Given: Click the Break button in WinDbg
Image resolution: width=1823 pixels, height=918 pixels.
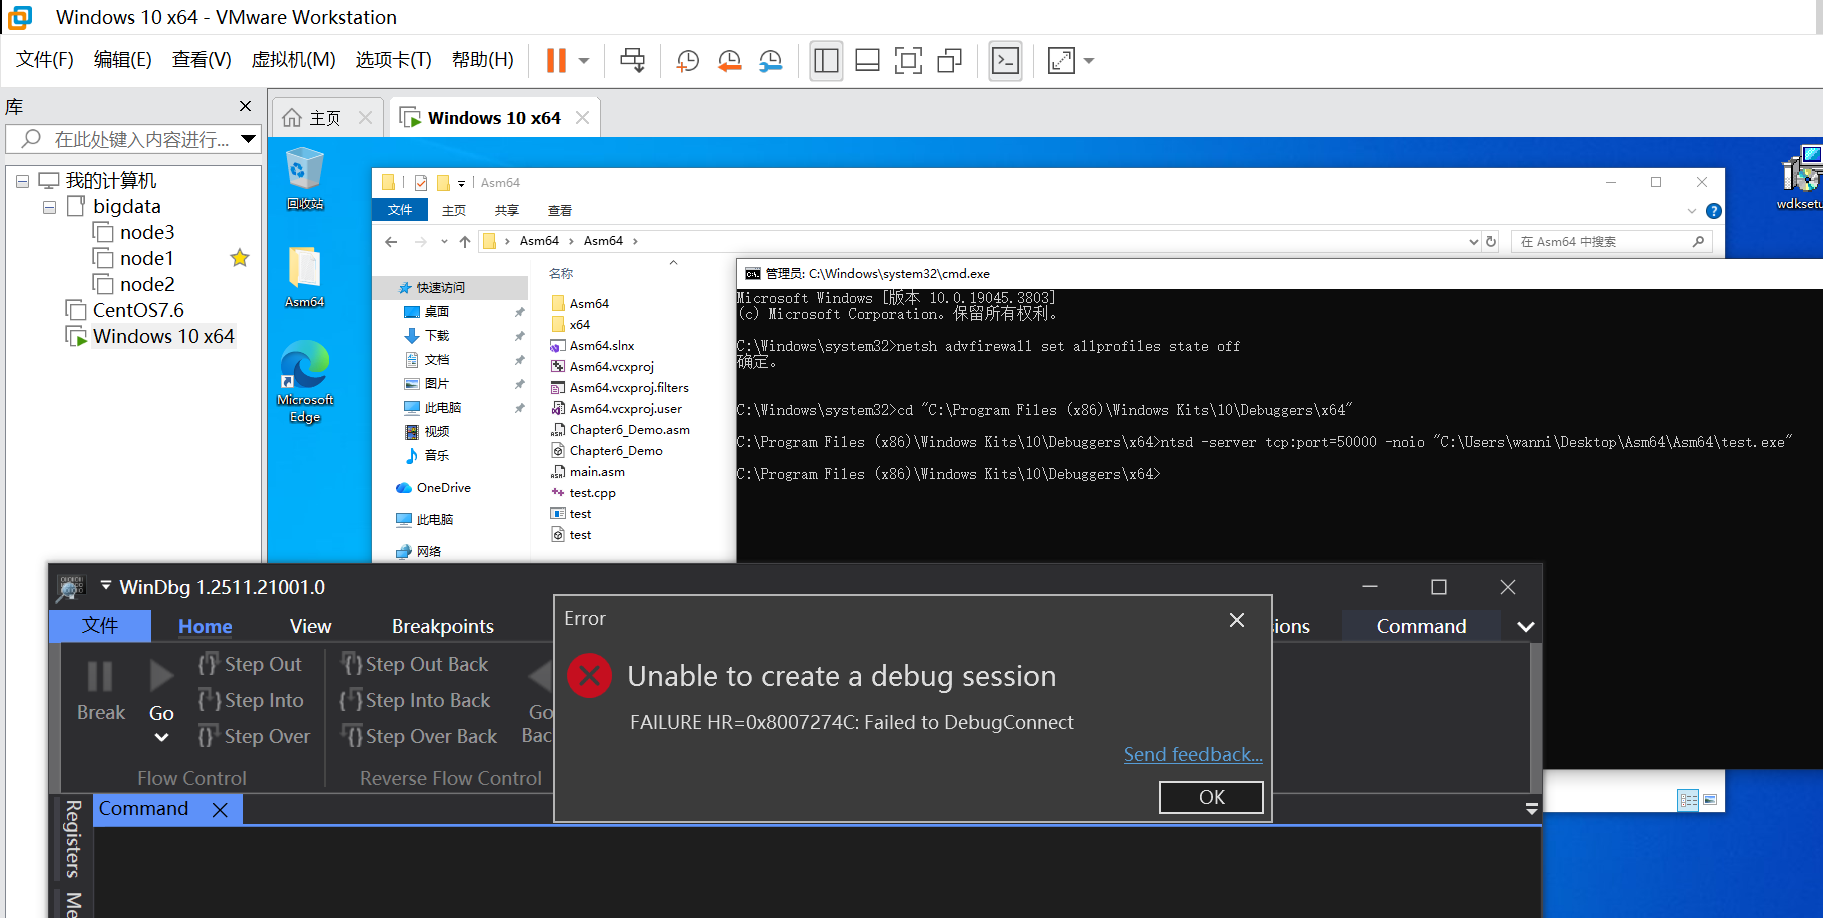Looking at the screenshot, I should [x=101, y=691].
